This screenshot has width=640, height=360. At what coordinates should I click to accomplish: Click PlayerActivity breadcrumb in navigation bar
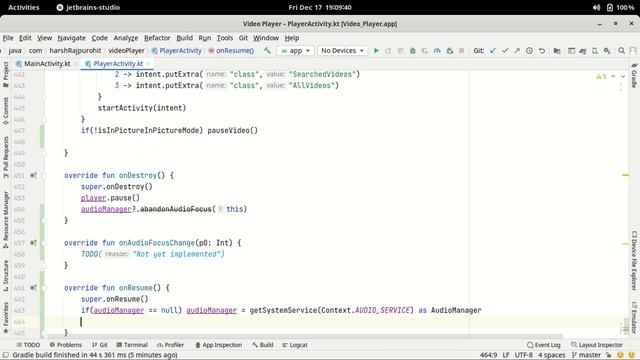tap(177, 51)
